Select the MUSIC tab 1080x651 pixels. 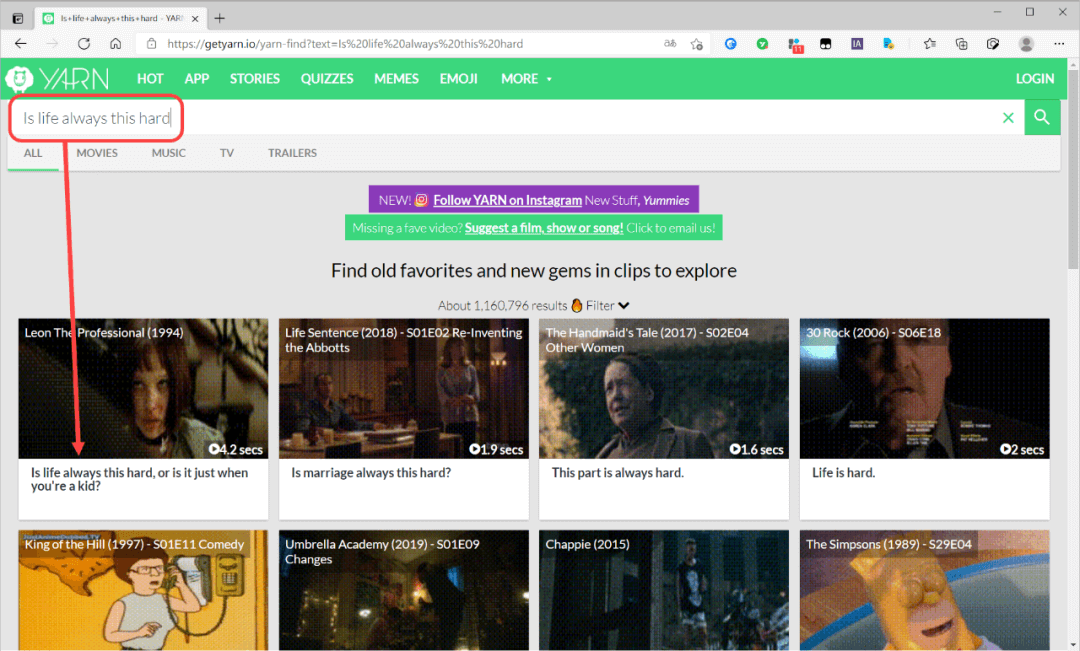[169, 153]
